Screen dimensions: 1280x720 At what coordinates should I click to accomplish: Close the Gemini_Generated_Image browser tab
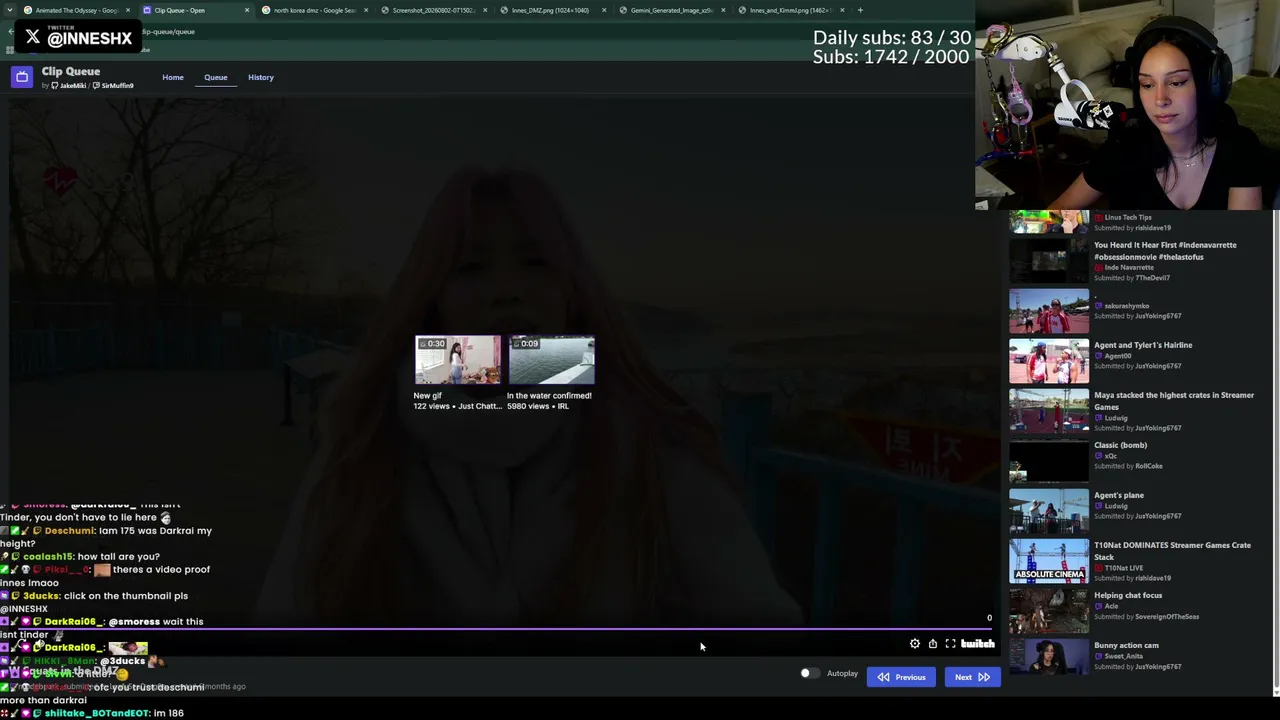[723, 10]
